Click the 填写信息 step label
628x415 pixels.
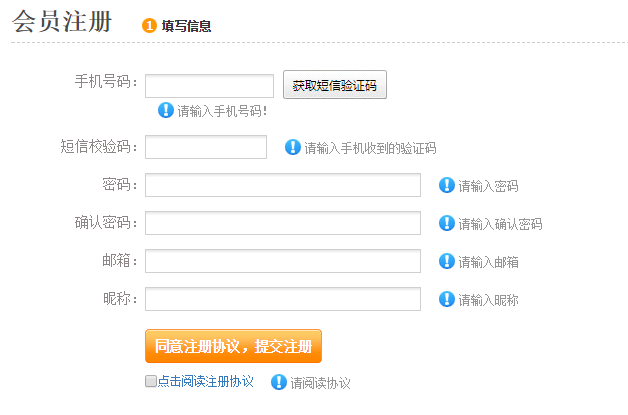(186, 26)
